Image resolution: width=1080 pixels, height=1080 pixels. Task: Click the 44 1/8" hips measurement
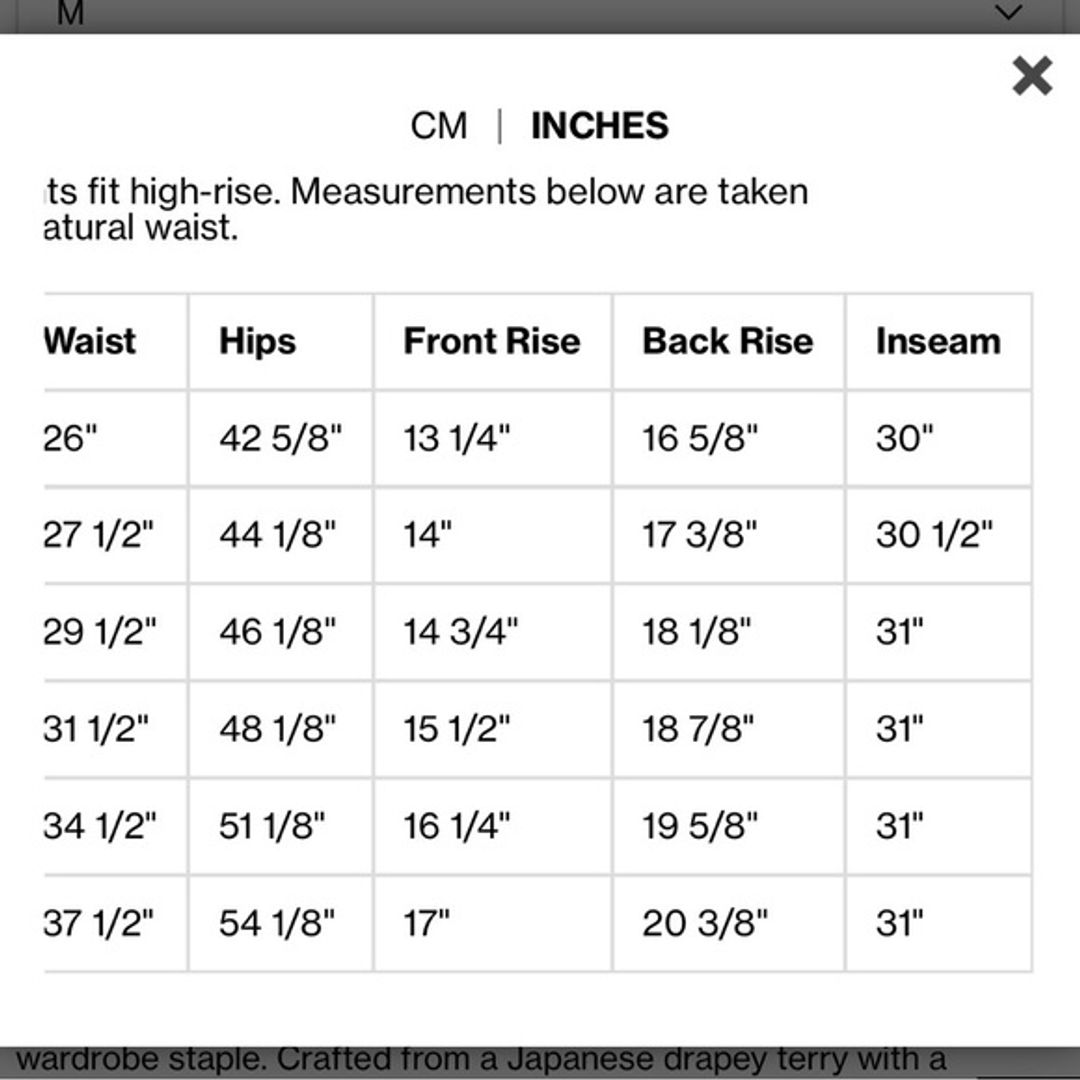(x=278, y=535)
